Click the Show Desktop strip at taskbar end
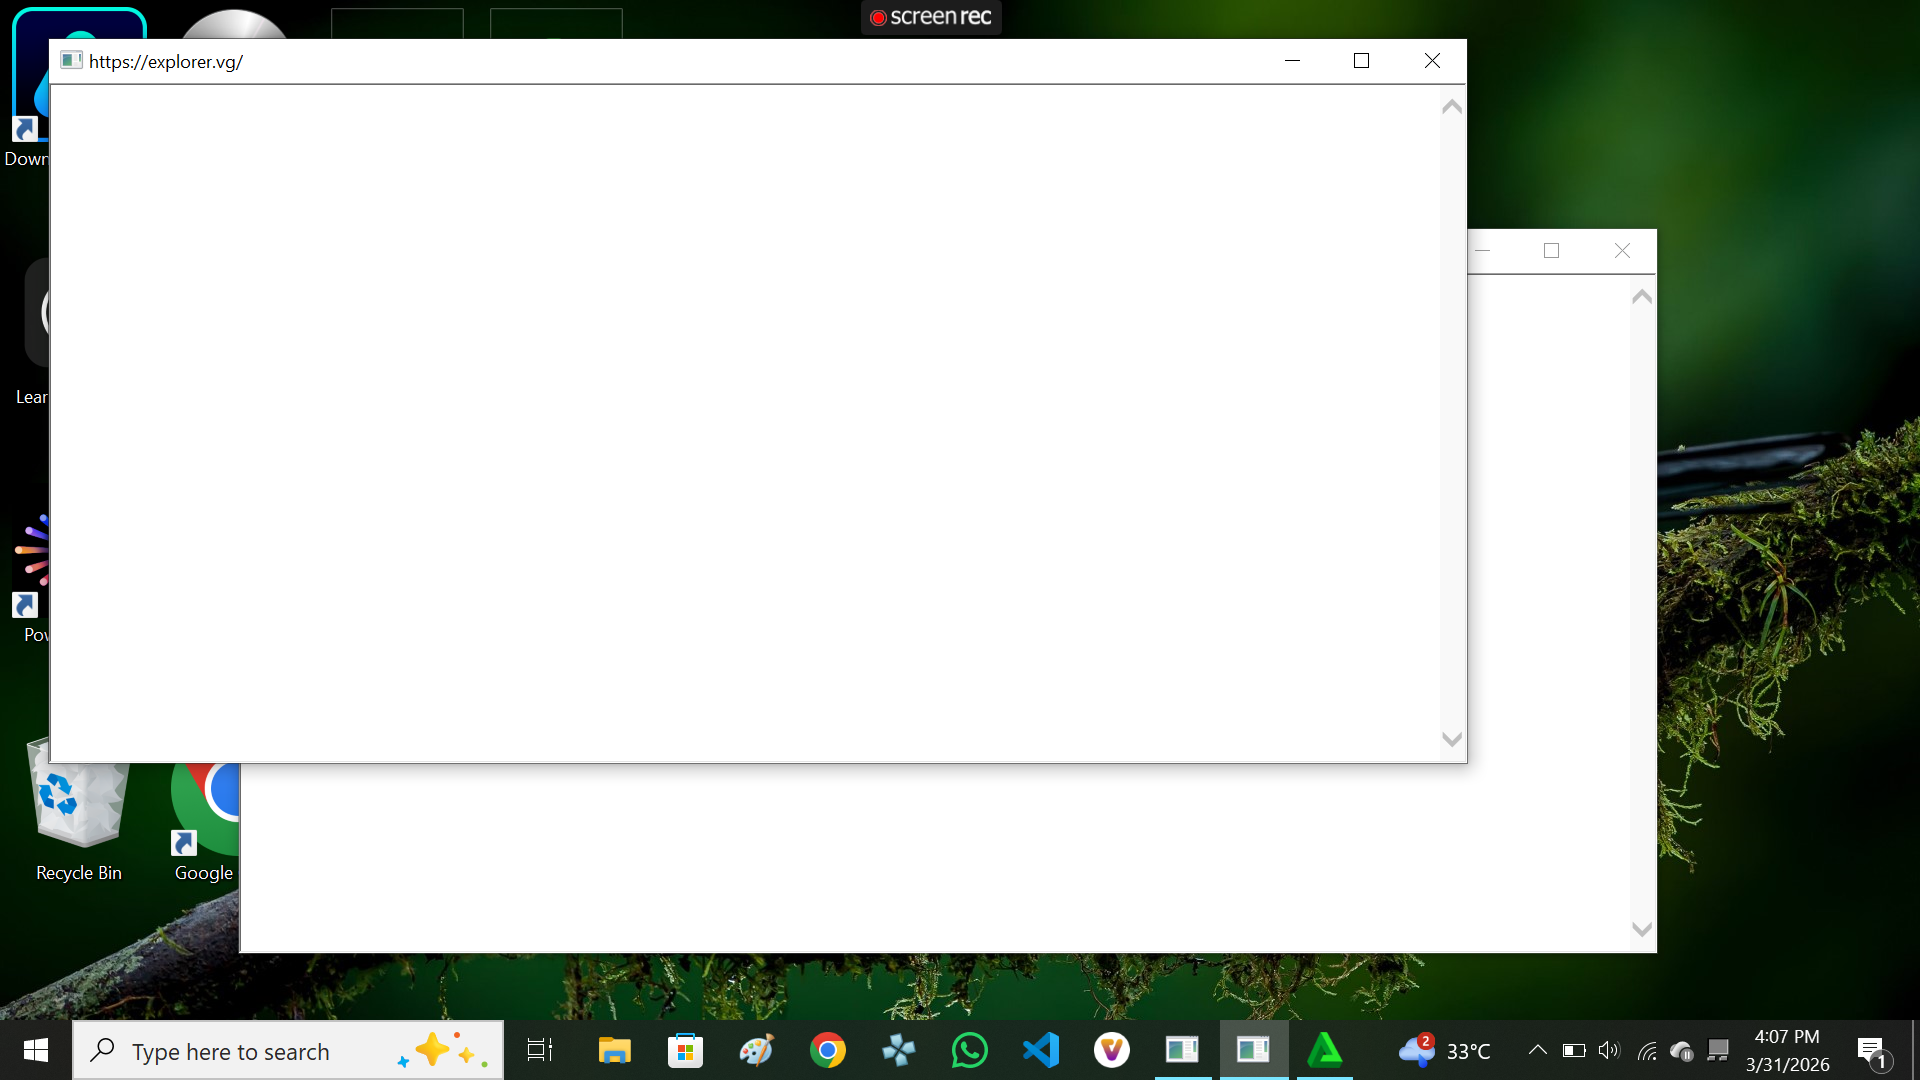 click(x=1915, y=1050)
